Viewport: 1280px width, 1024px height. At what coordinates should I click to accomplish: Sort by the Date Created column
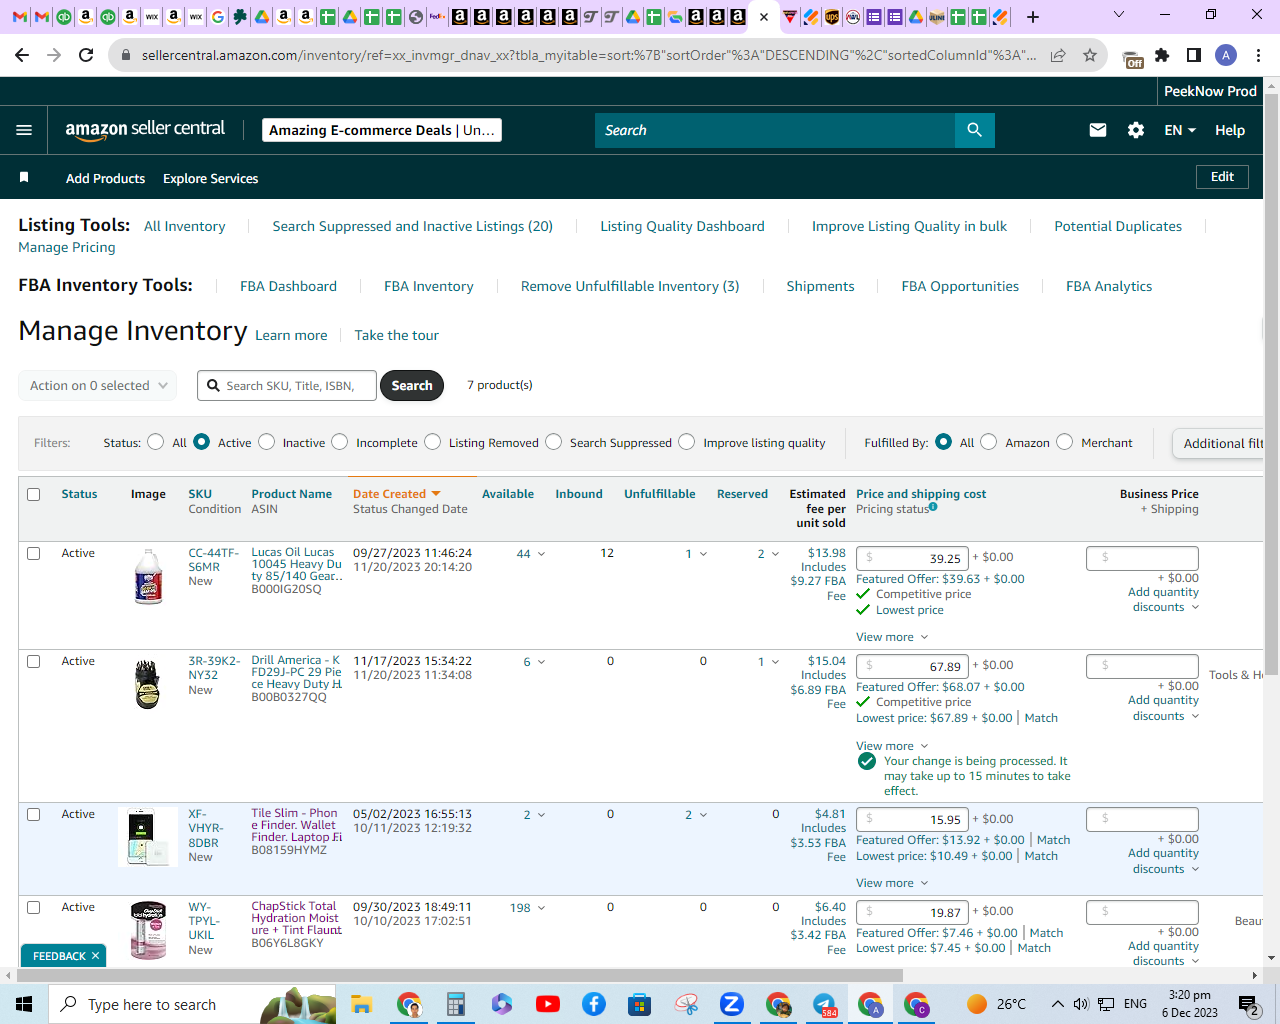tap(396, 494)
